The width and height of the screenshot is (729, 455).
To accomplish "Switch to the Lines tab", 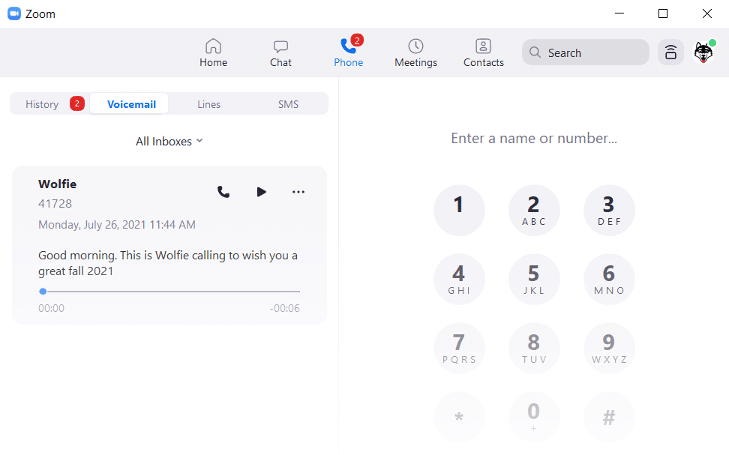I will tap(209, 104).
